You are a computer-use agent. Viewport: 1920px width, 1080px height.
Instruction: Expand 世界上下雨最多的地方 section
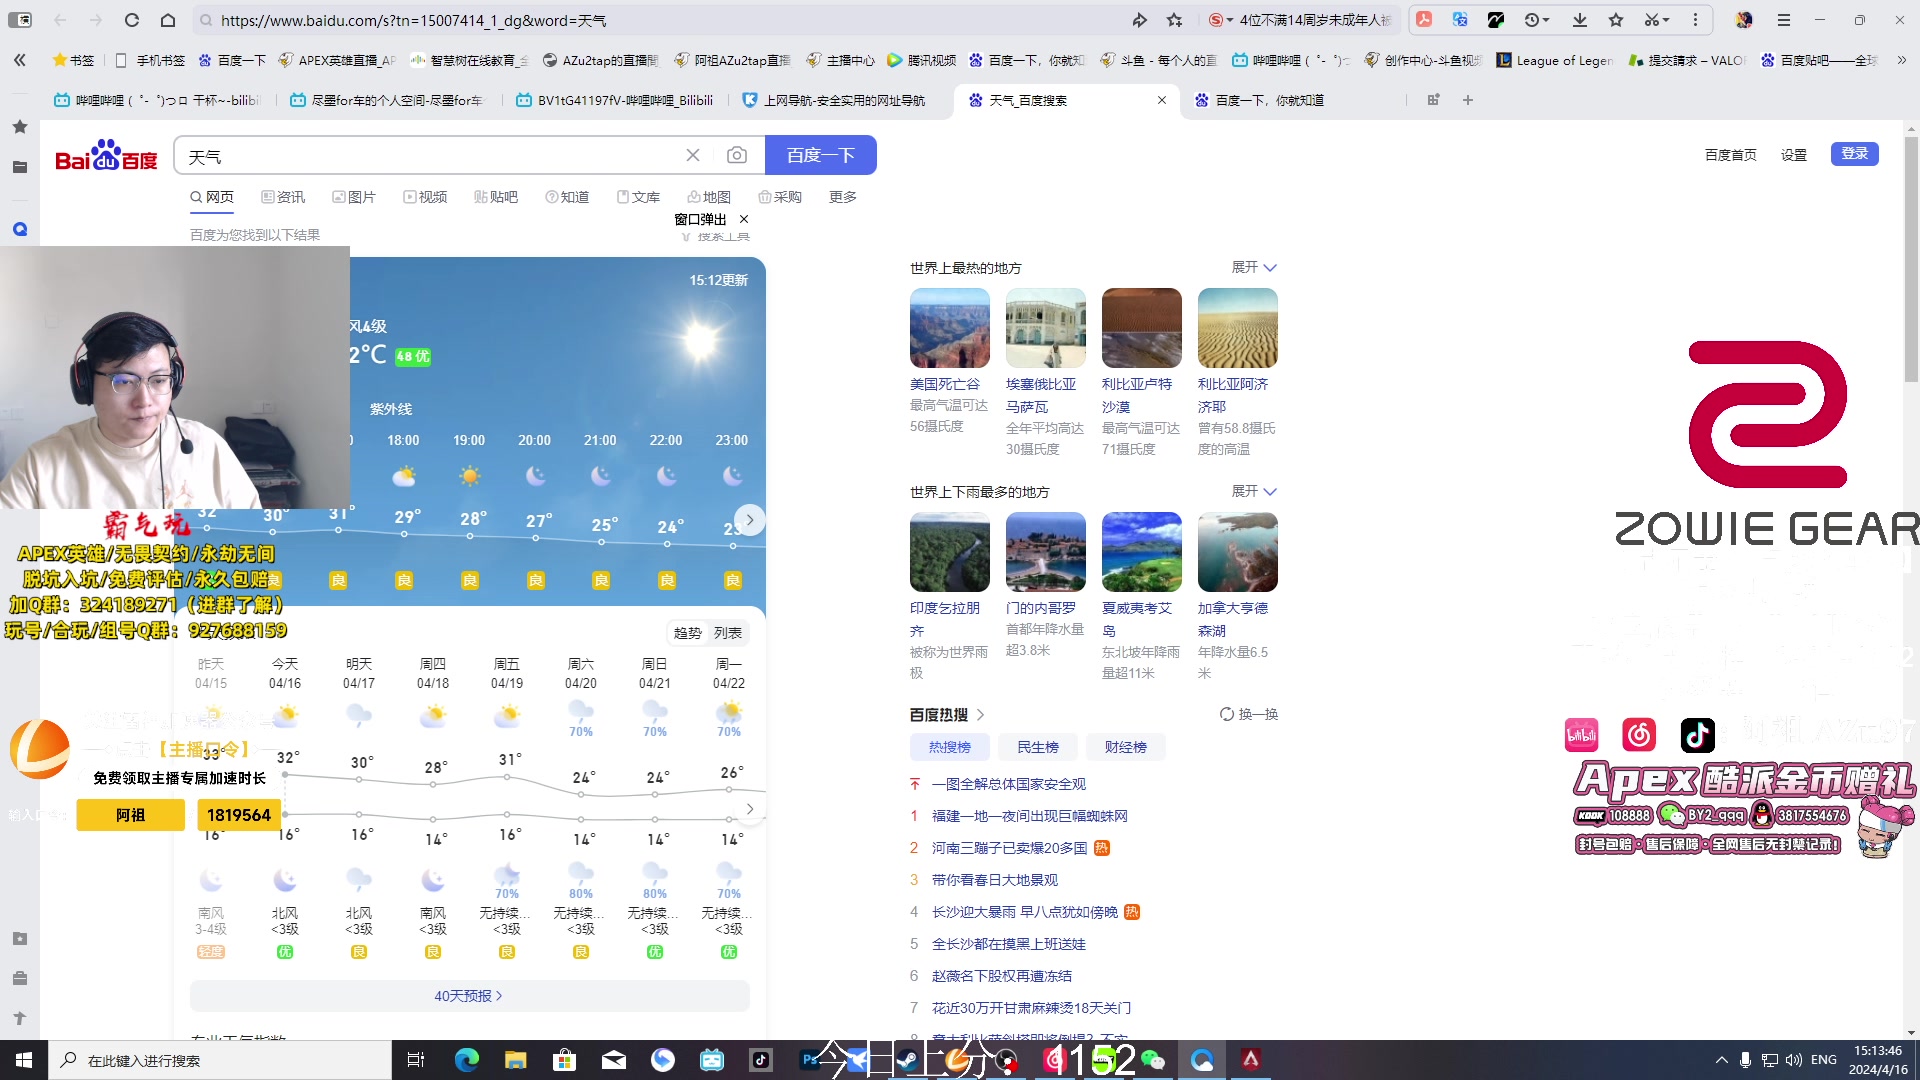pyautogui.click(x=1254, y=492)
